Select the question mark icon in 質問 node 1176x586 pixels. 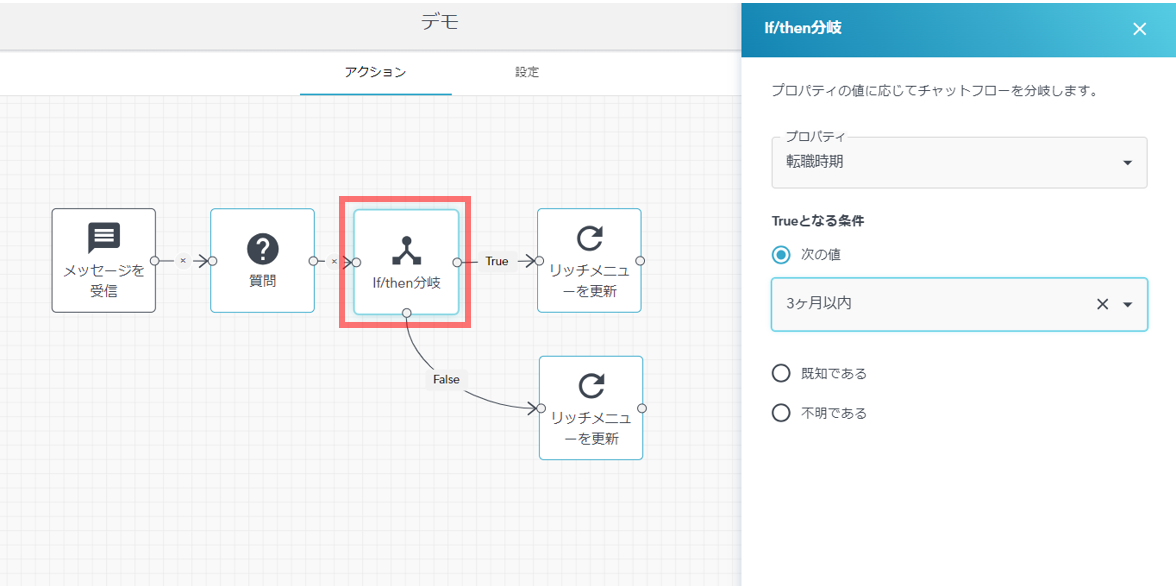(262, 249)
